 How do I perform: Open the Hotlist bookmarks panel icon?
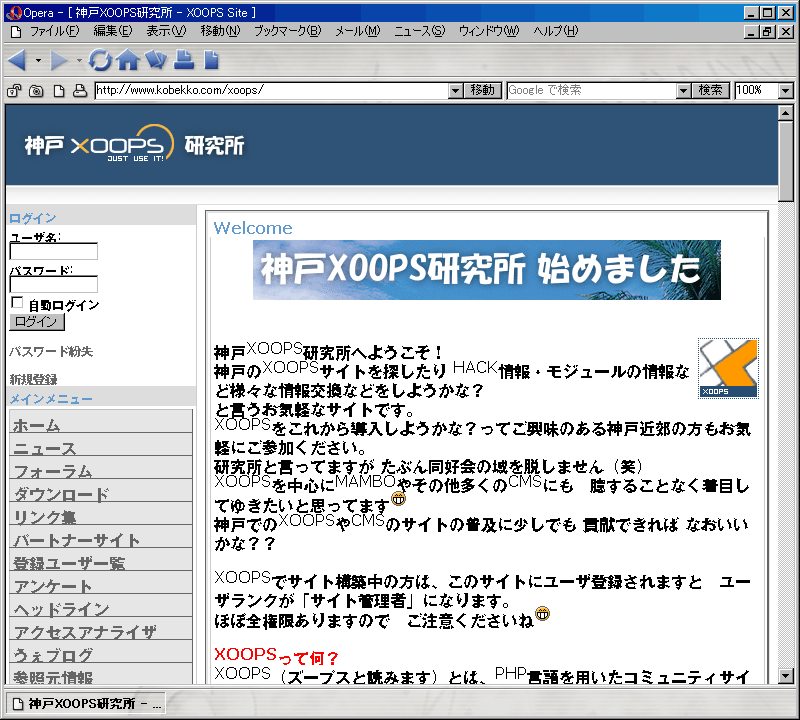tap(156, 60)
